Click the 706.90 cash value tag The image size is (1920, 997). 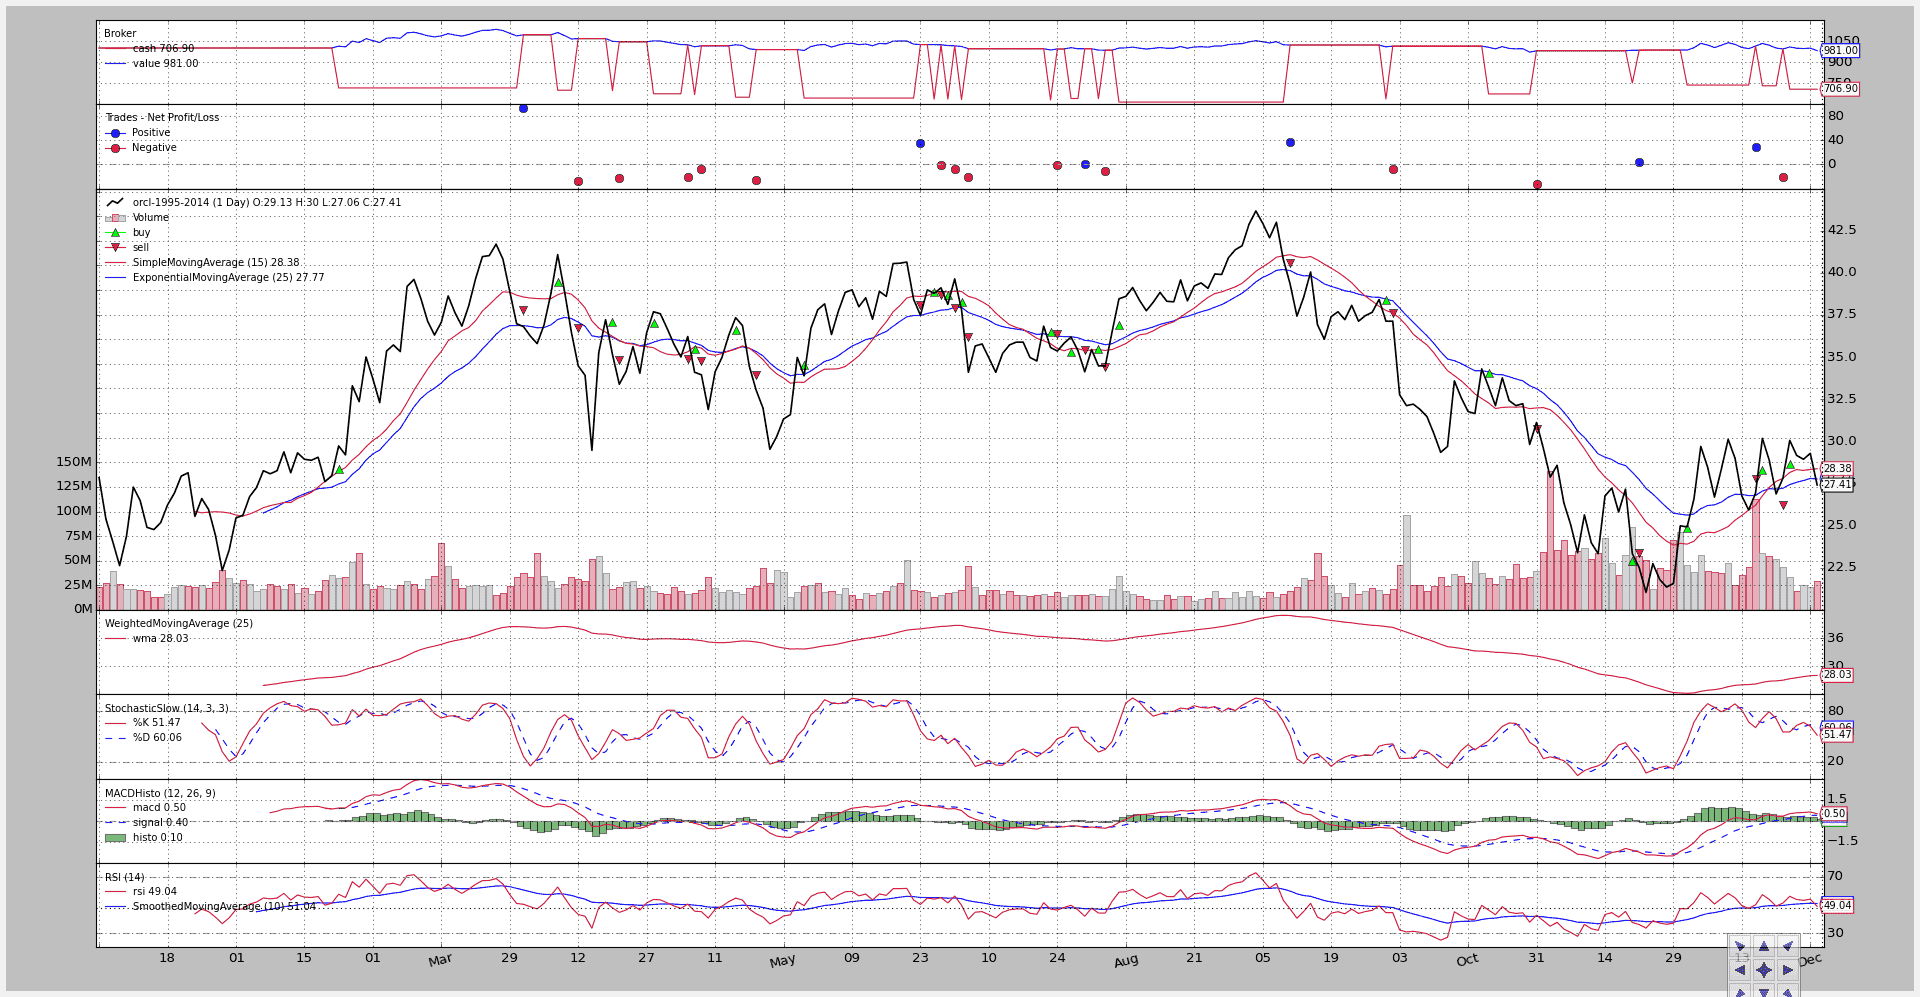pos(1840,89)
